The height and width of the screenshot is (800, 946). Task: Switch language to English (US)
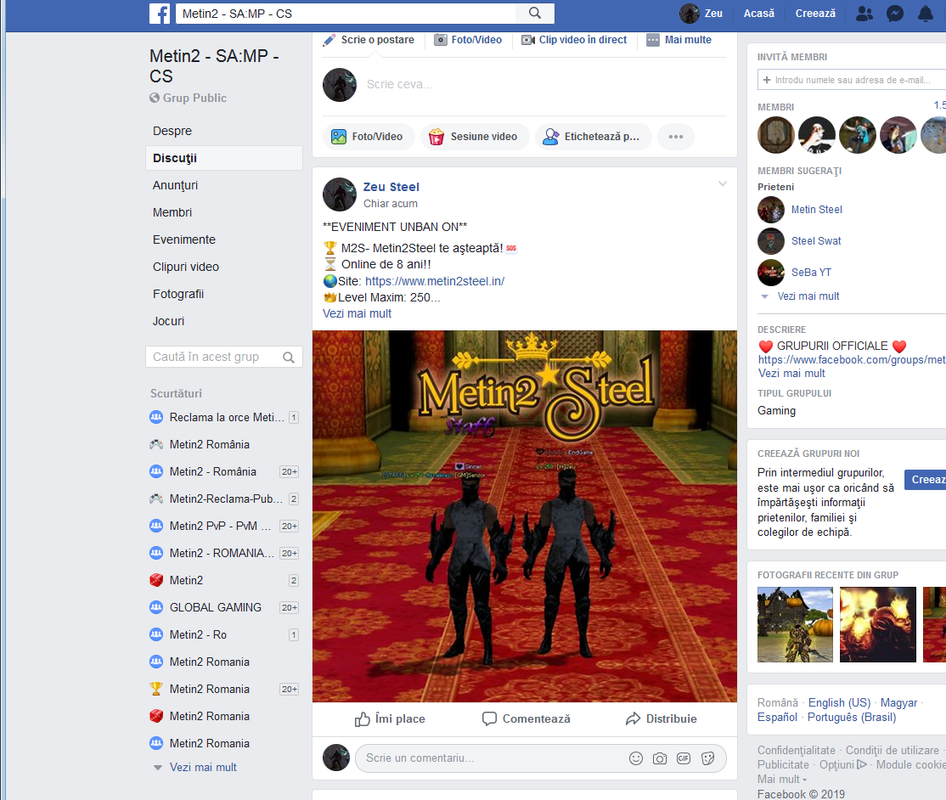pos(839,703)
